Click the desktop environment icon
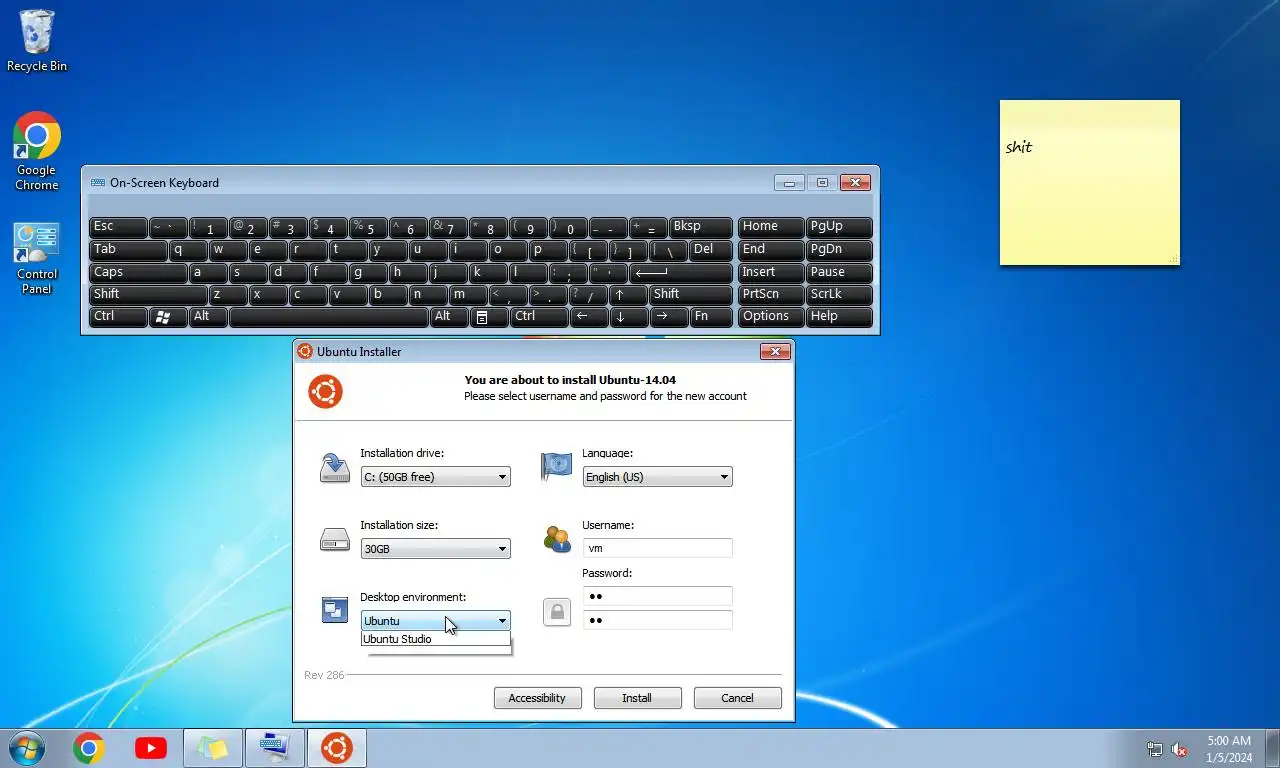Screen dimensions: 1280x768 pyautogui.click(x=335, y=610)
